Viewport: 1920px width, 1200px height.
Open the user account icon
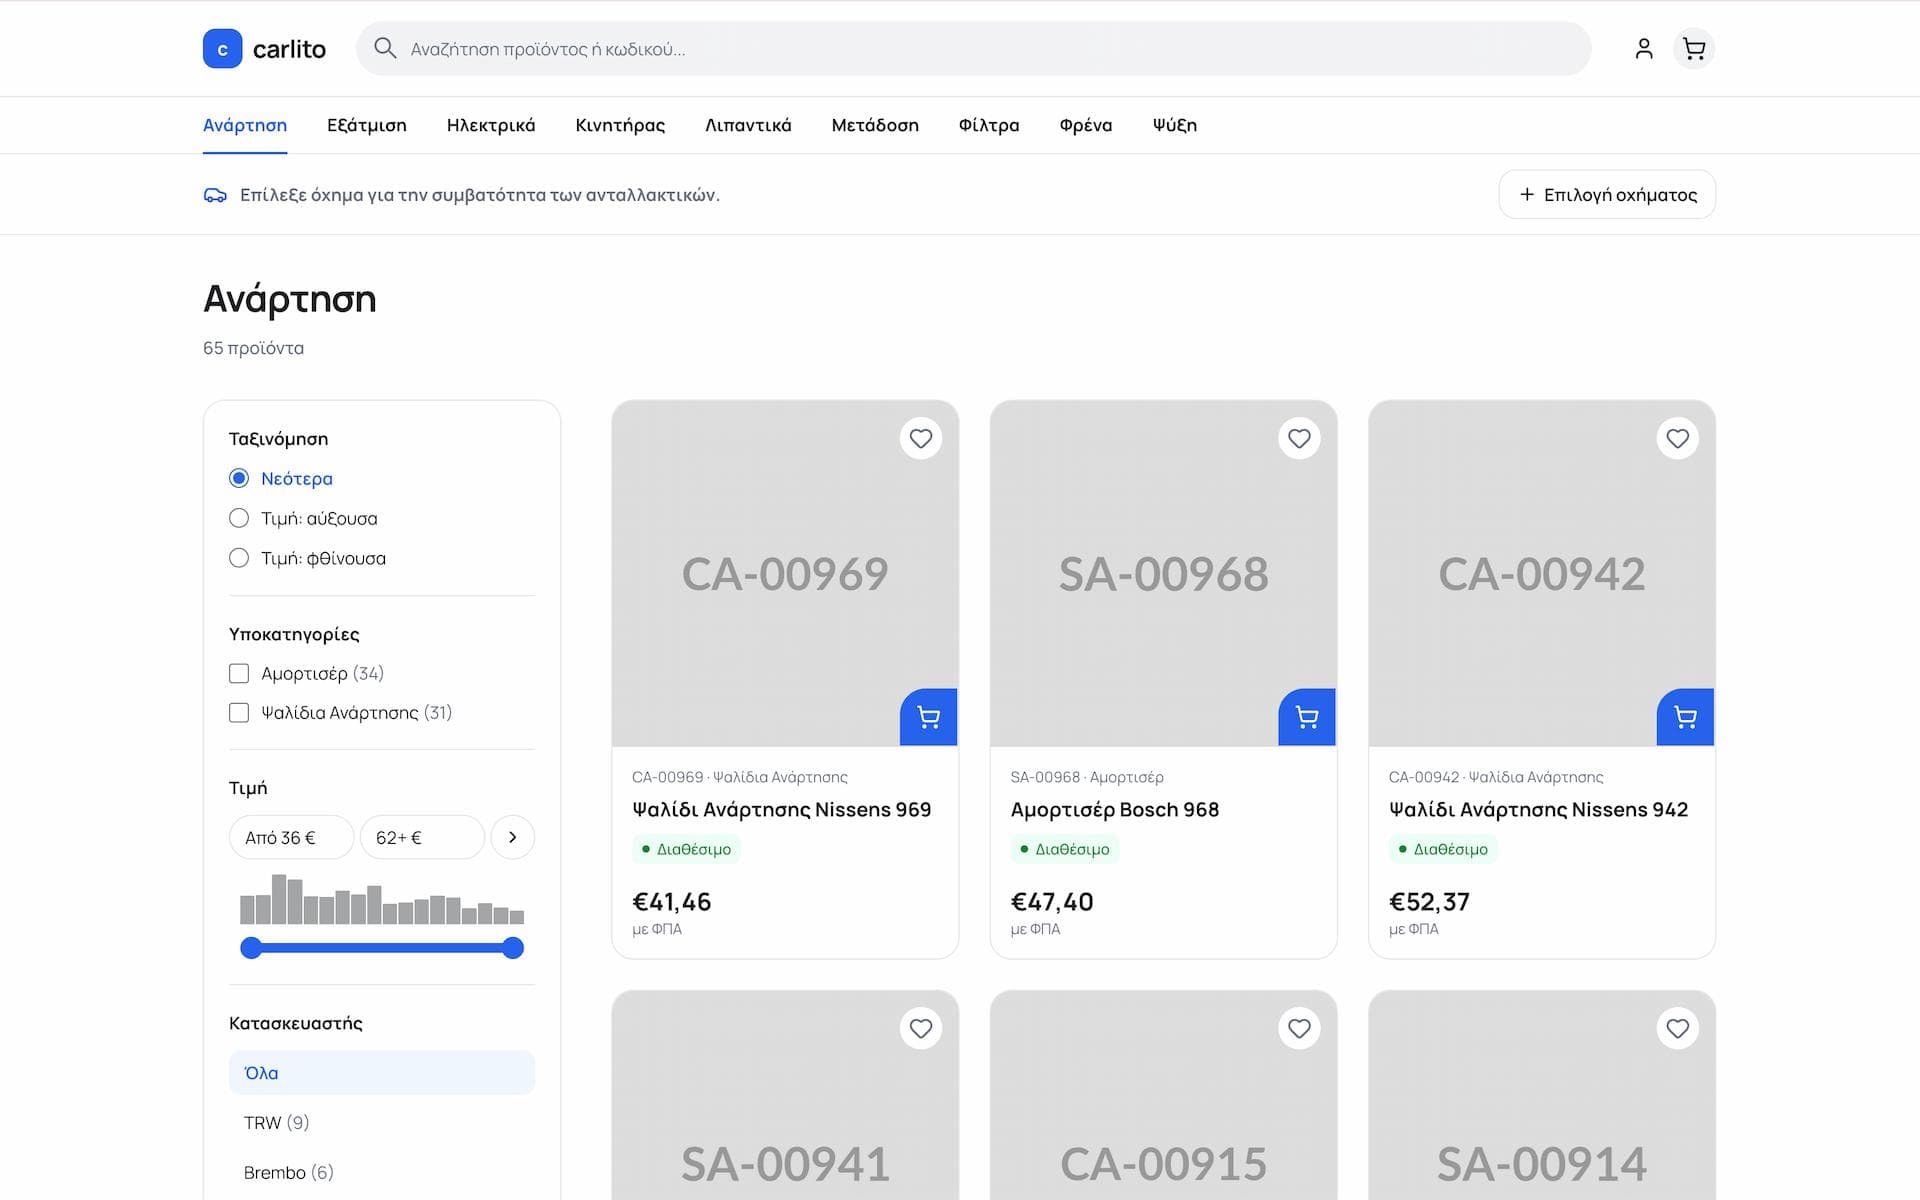(x=1644, y=49)
